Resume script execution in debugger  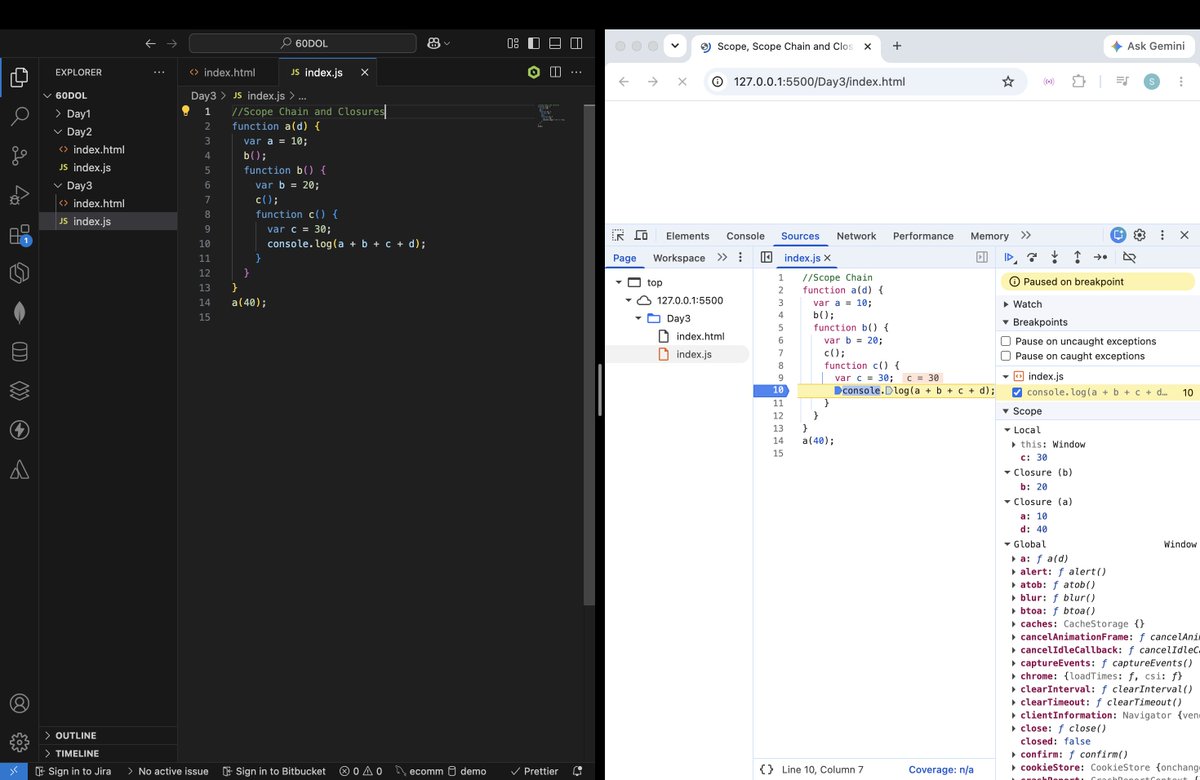coord(1010,258)
